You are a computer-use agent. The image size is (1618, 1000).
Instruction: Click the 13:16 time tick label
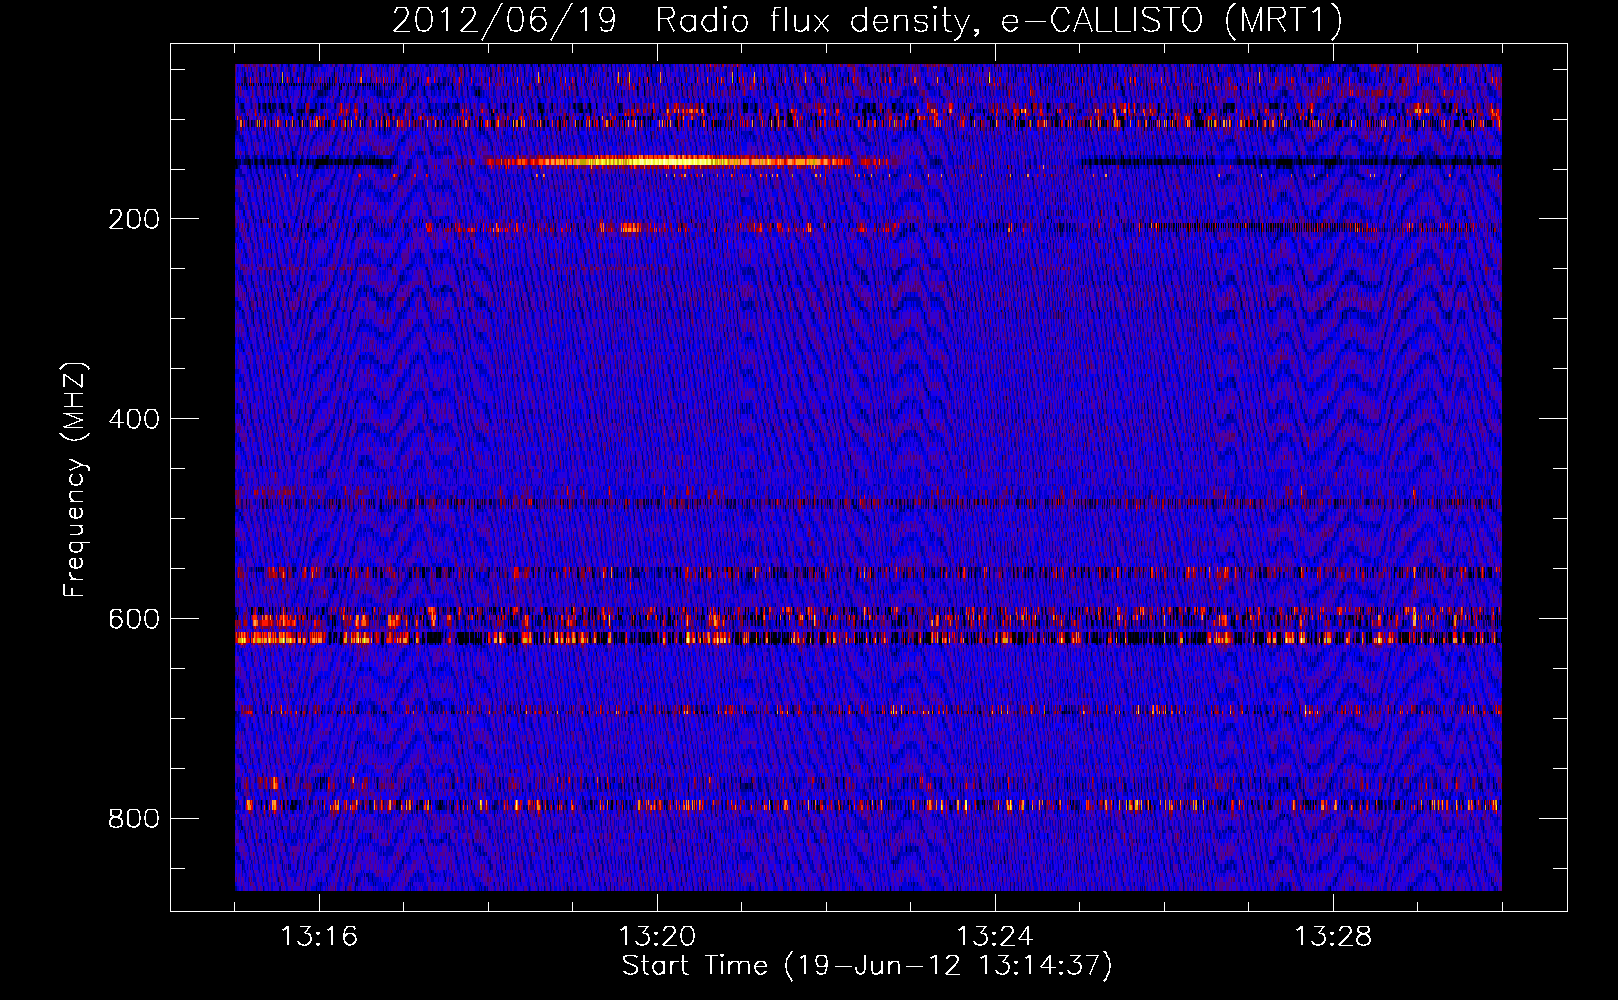click(x=319, y=936)
